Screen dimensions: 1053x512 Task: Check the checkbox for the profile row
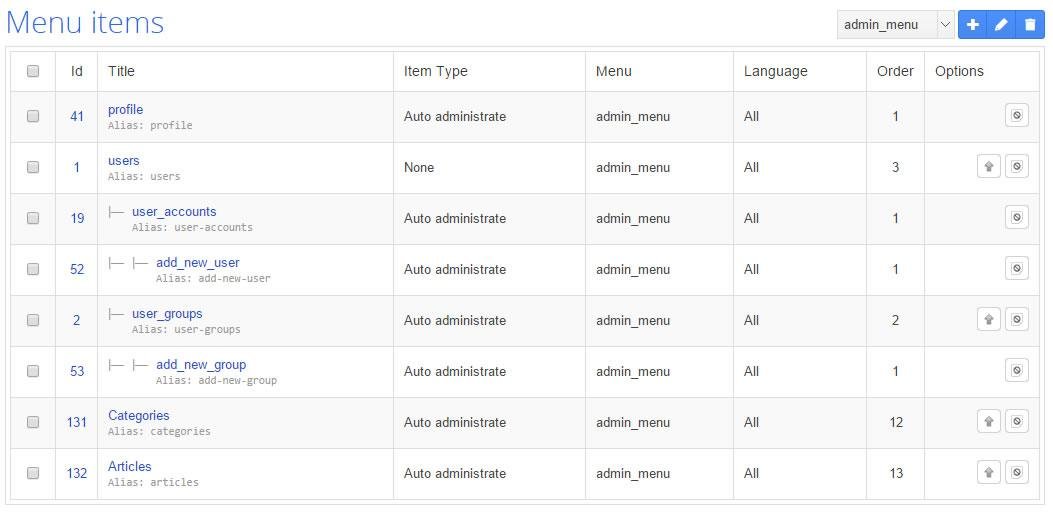[x=33, y=116]
